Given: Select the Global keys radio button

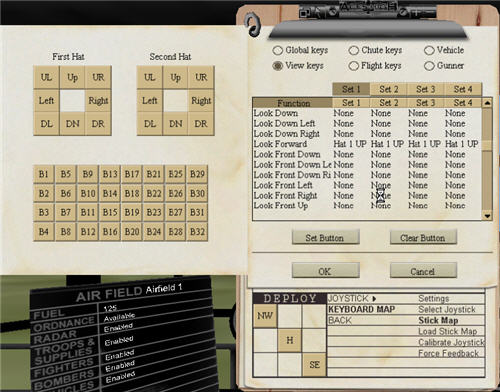Looking at the screenshot, I should coord(277,51).
